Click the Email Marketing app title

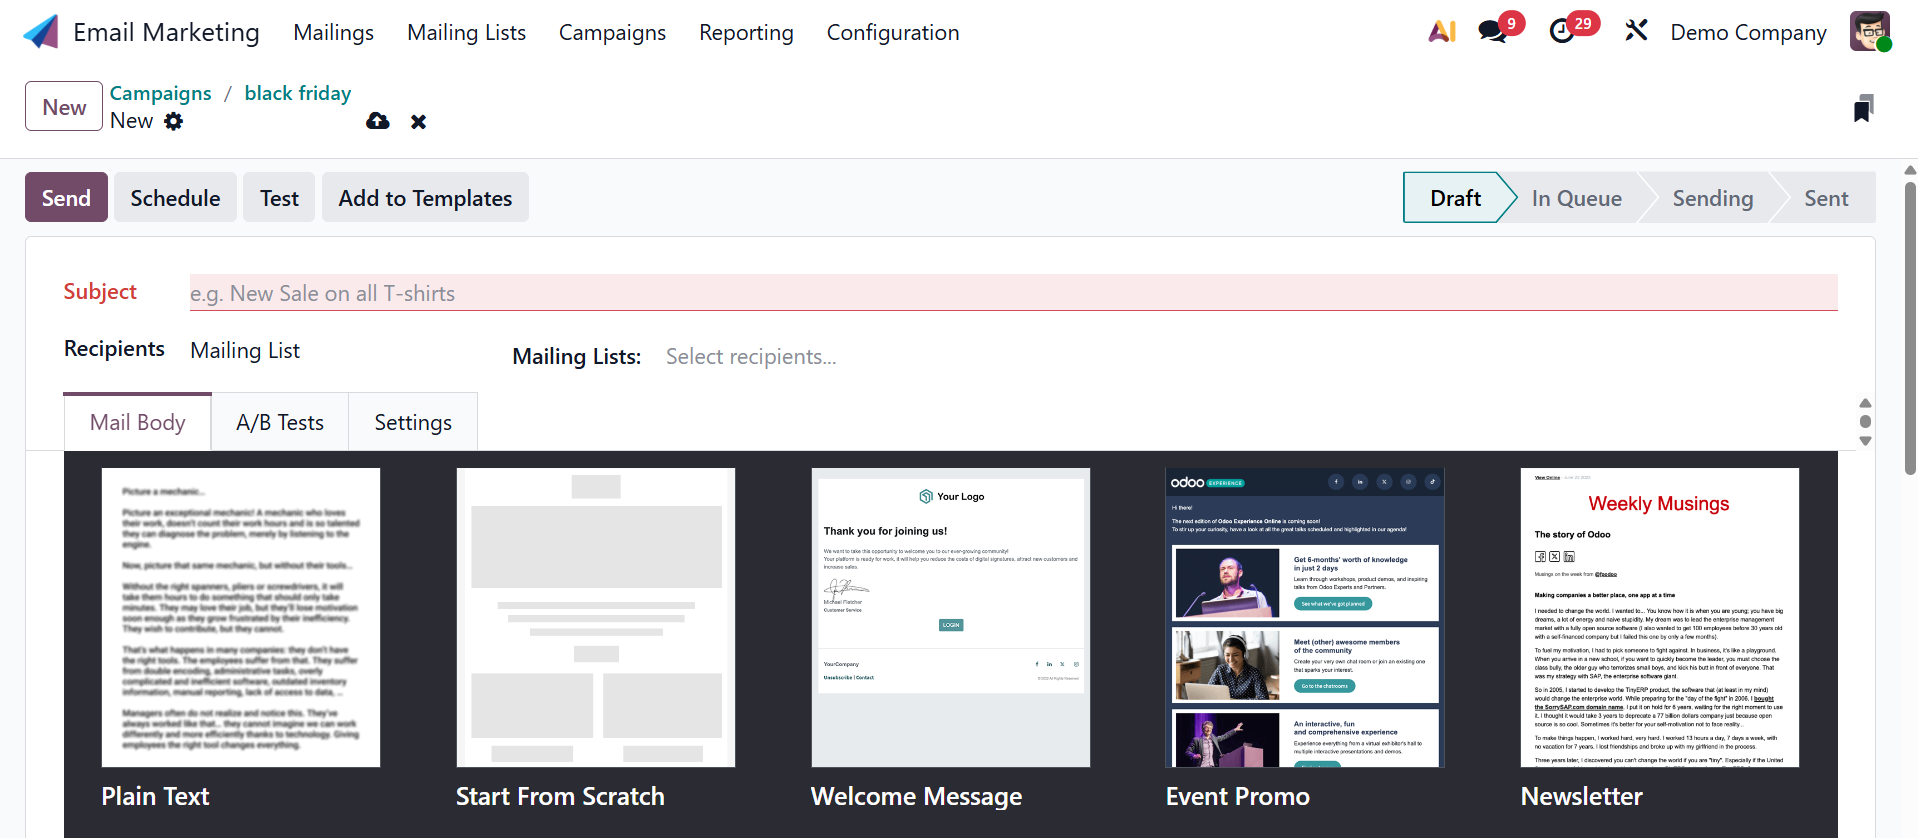pos(166,32)
